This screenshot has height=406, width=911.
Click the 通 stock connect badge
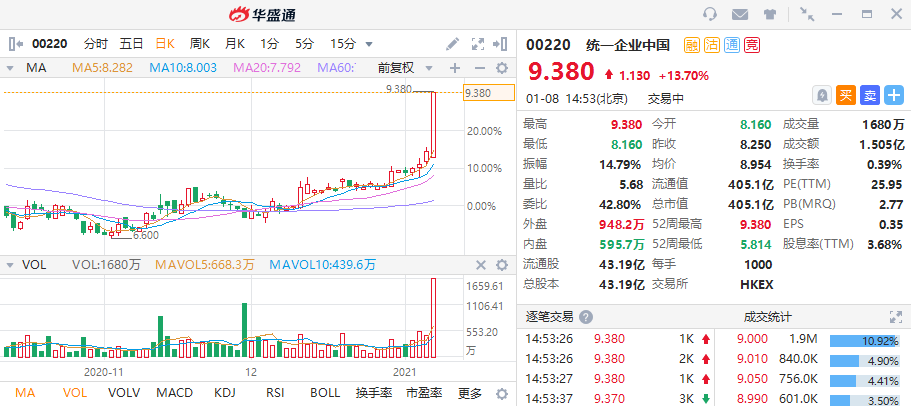coord(731,45)
